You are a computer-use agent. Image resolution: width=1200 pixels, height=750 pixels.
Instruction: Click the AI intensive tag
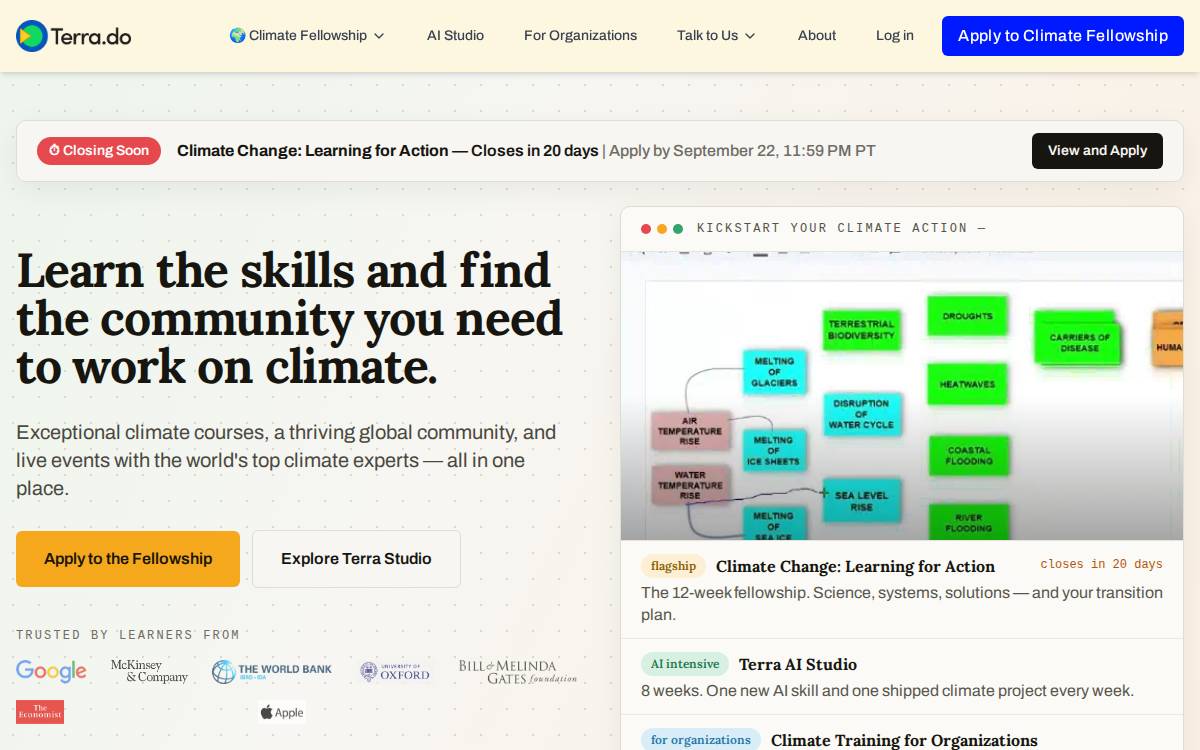[x=685, y=664]
